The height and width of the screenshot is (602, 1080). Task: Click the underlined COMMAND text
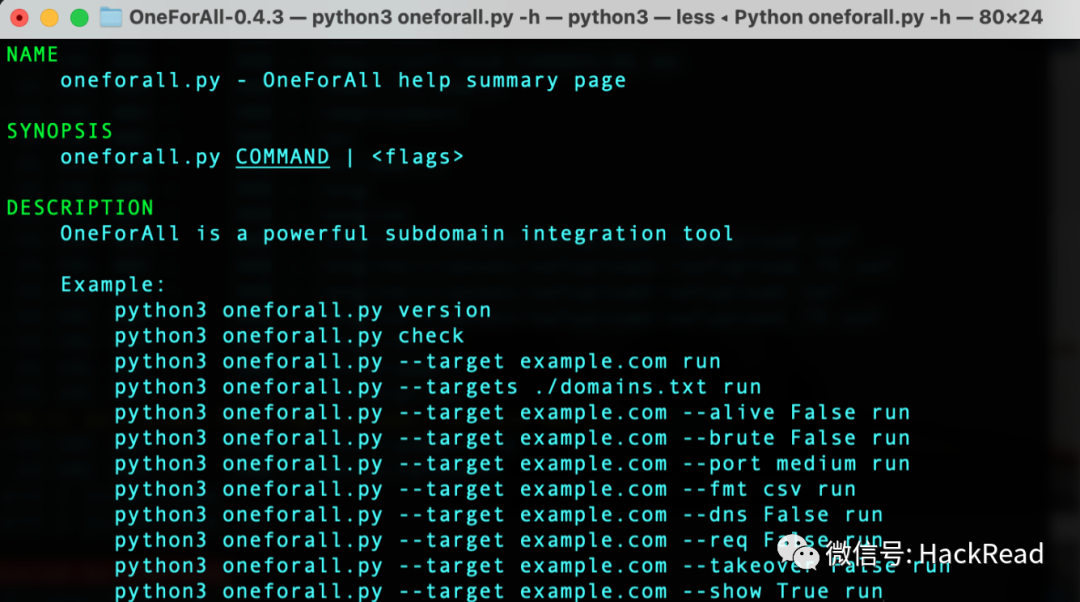pyautogui.click(x=282, y=157)
